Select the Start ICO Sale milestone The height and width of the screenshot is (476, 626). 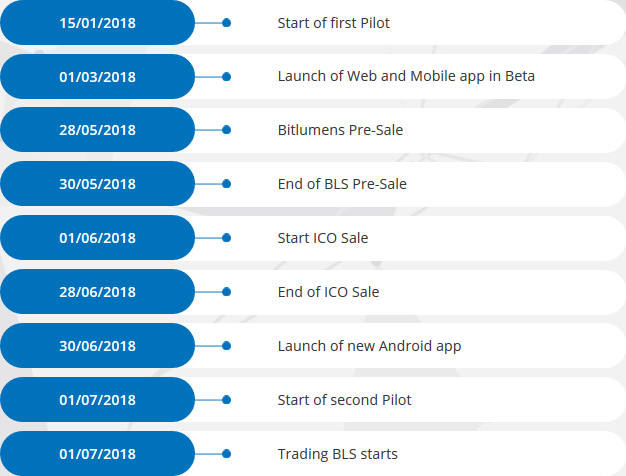click(323, 238)
